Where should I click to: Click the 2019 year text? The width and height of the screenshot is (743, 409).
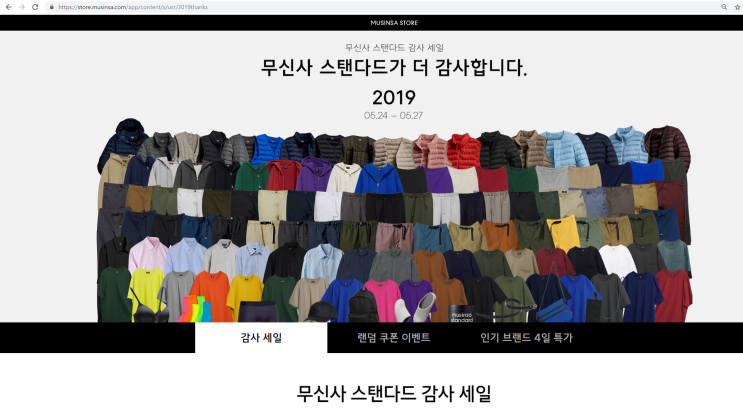(x=394, y=98)
